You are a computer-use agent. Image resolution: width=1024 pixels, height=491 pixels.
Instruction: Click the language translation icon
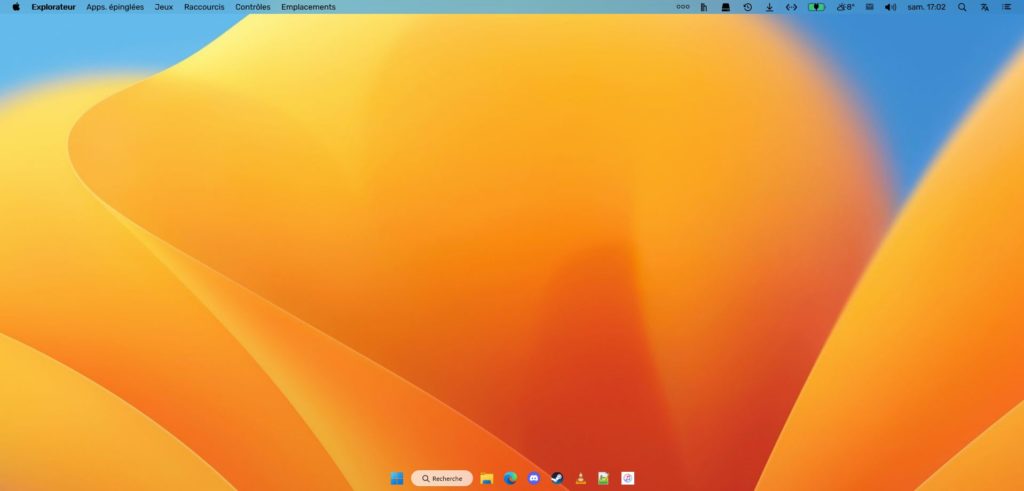click(x=984, y=7)
